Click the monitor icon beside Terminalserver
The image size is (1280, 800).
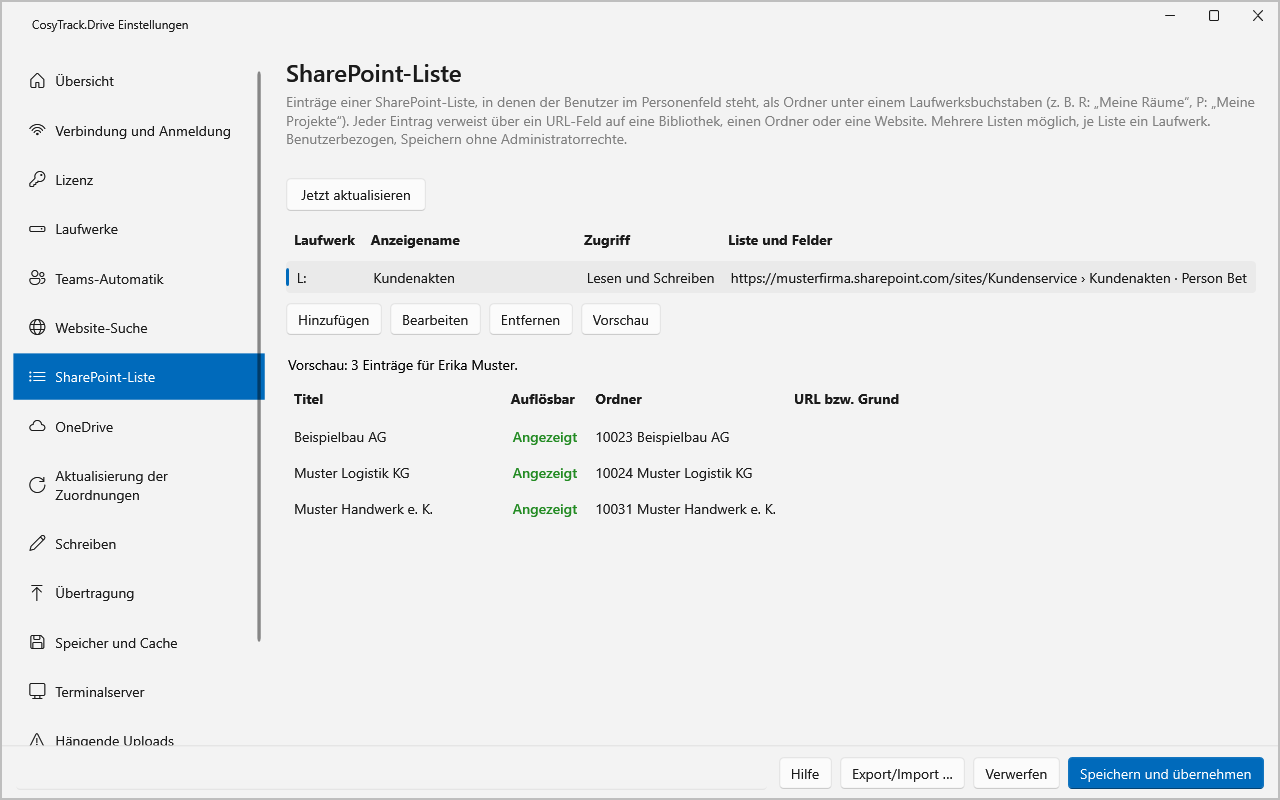click(x=37, y=692)
